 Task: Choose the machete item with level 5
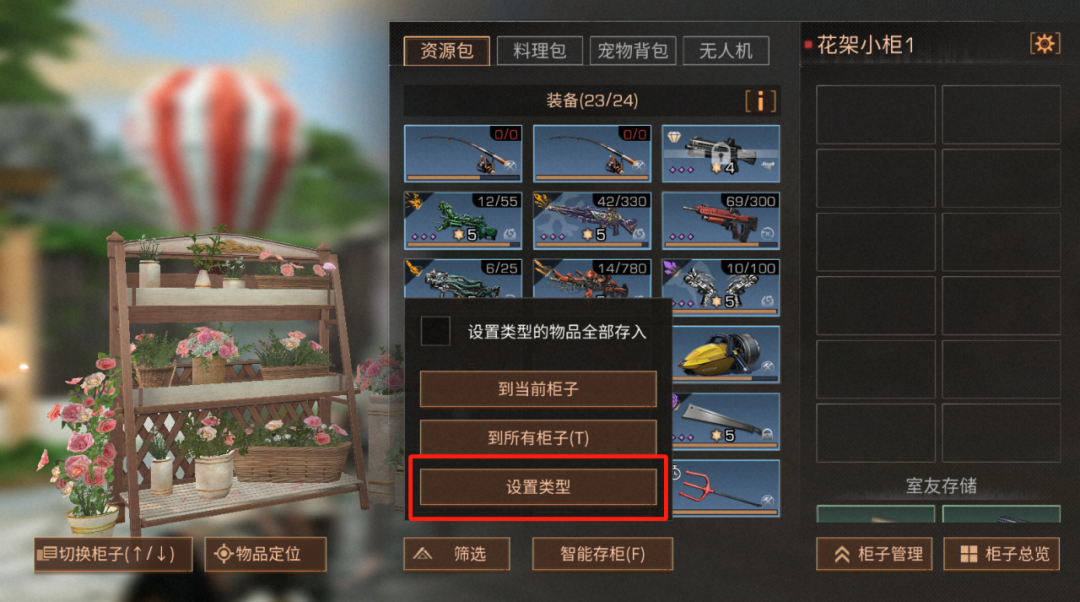[725, 421]
